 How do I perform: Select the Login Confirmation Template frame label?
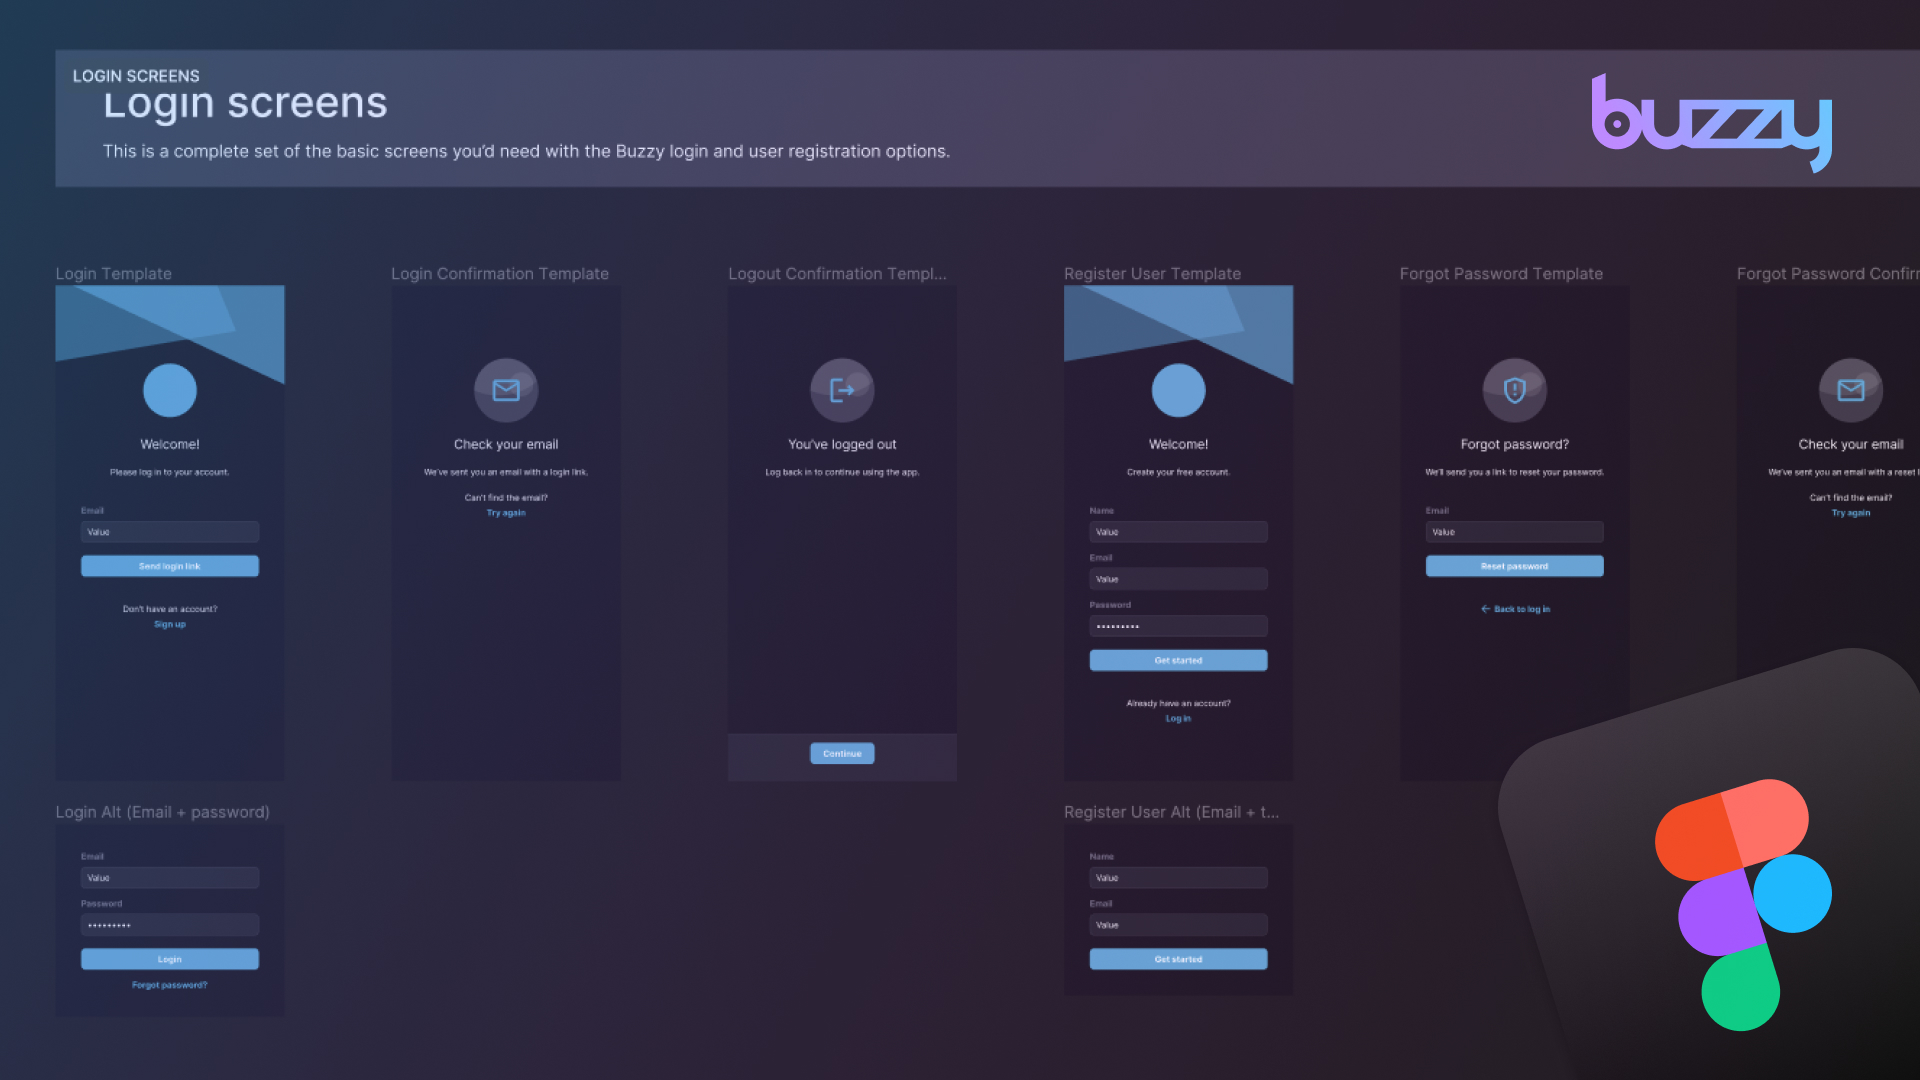point(500,274)
